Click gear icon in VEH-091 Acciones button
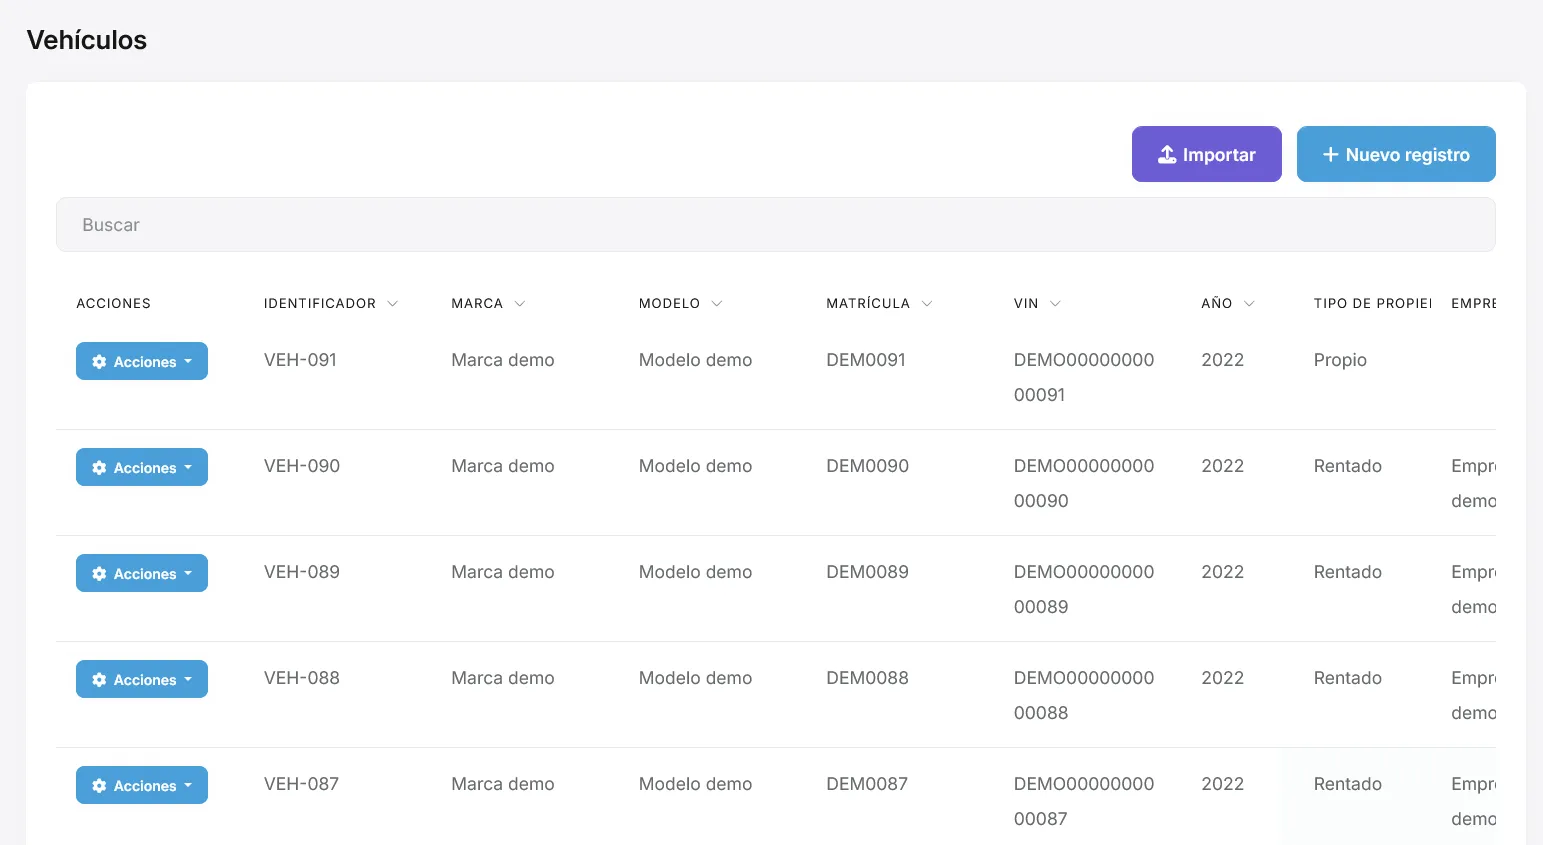 99,362
